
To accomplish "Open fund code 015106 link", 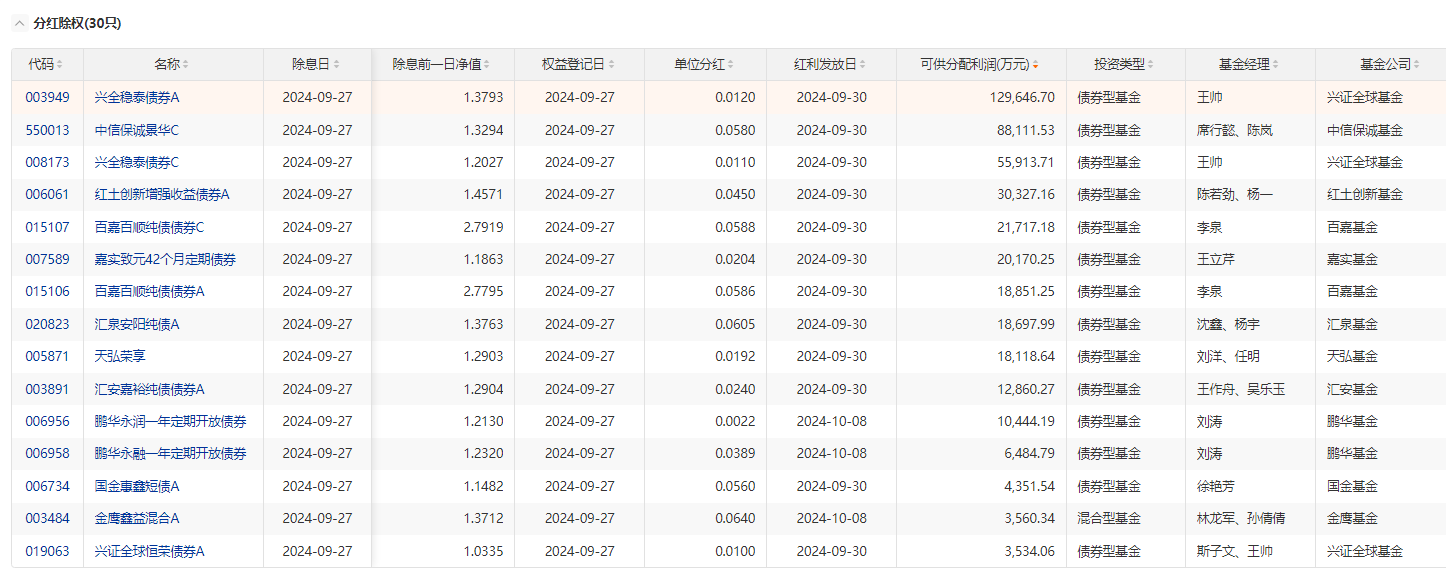I will 47,291.
